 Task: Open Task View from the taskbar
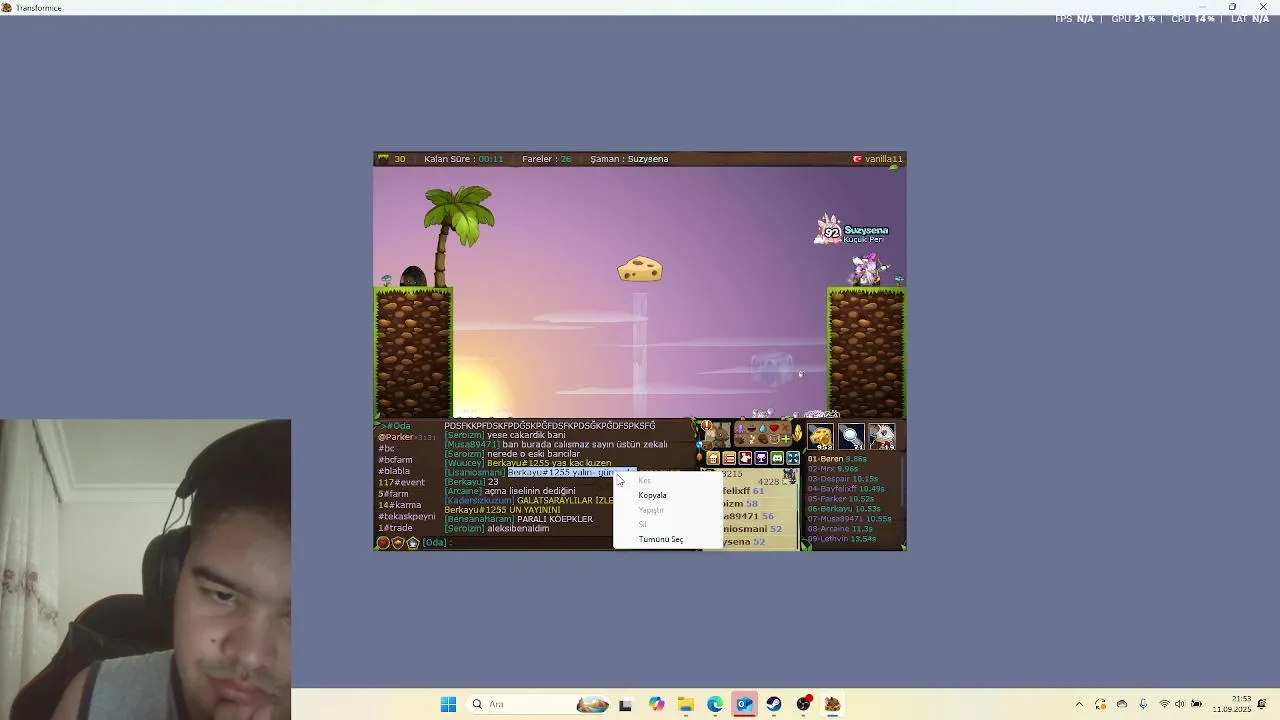625,704
